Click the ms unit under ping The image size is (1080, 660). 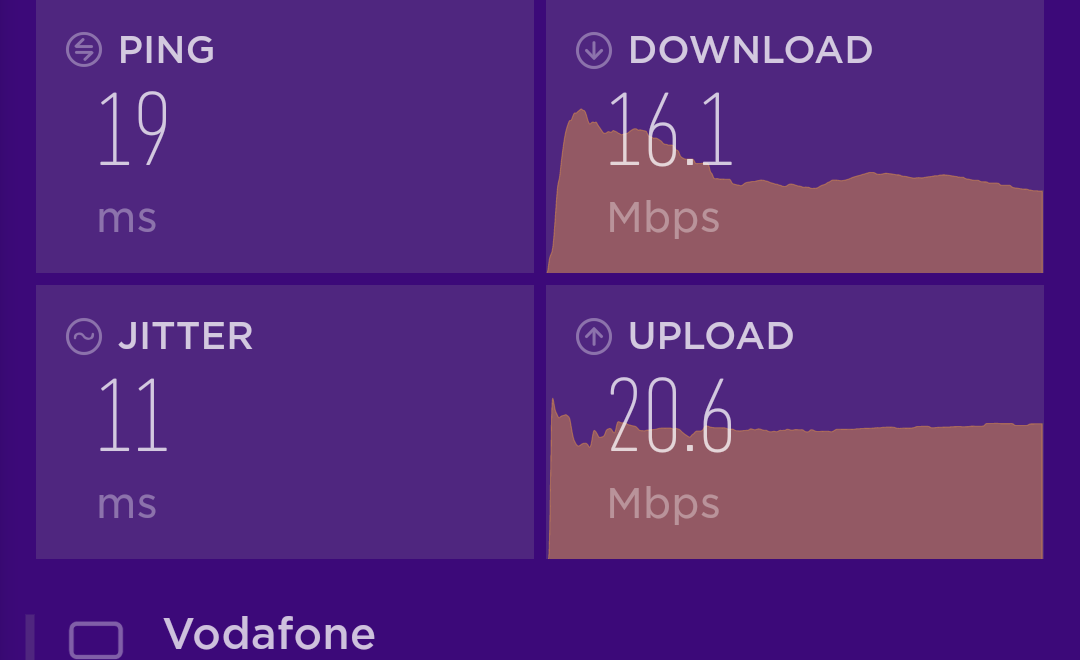127,218
